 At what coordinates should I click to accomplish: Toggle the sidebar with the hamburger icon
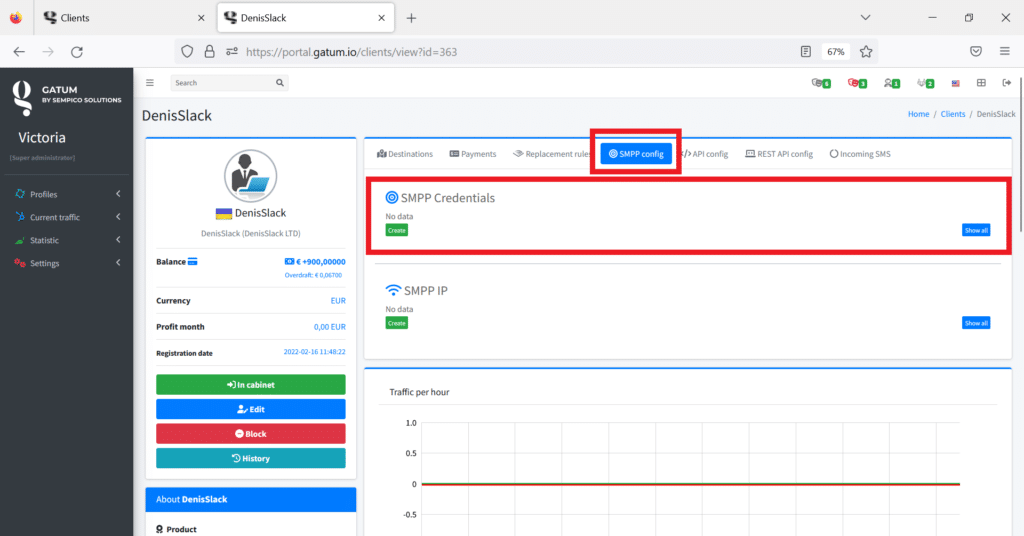click(150, 83)
